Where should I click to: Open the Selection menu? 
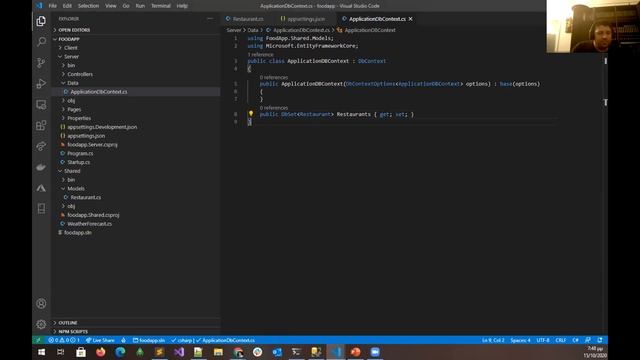[x=88, y=6]
